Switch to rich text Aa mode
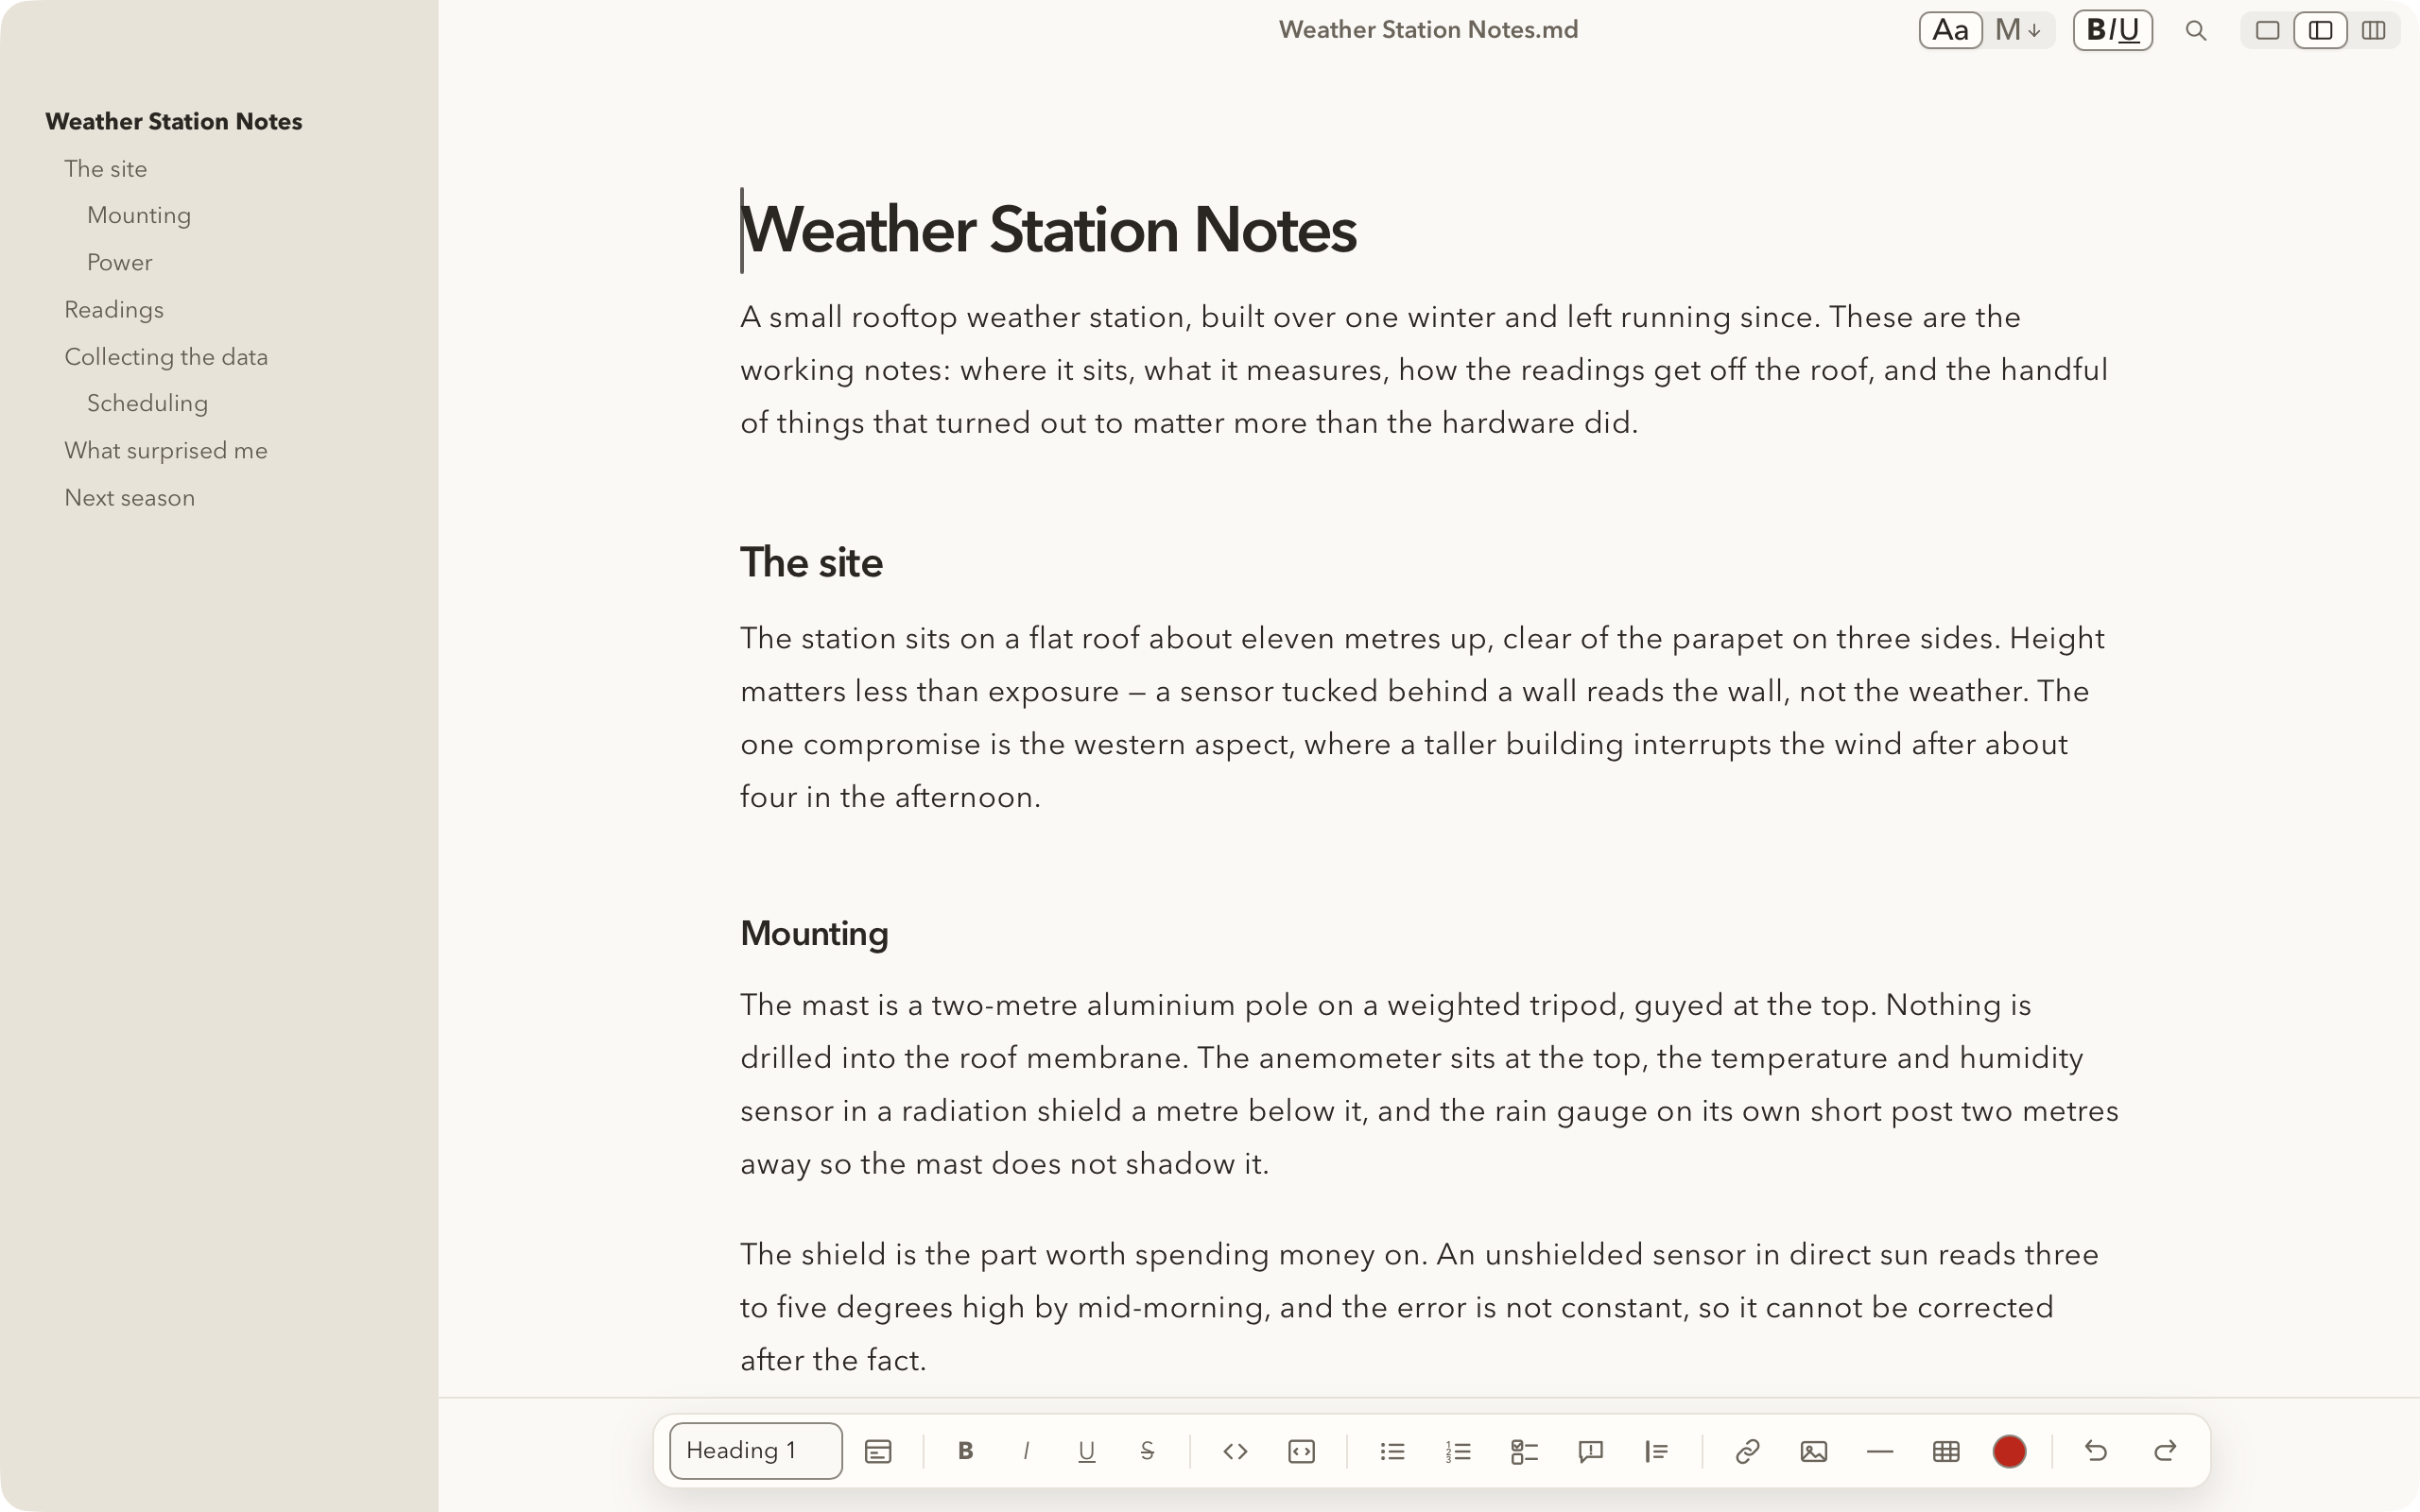This screenshot has width=2420, height=1512. click(x=1950, y=30)
